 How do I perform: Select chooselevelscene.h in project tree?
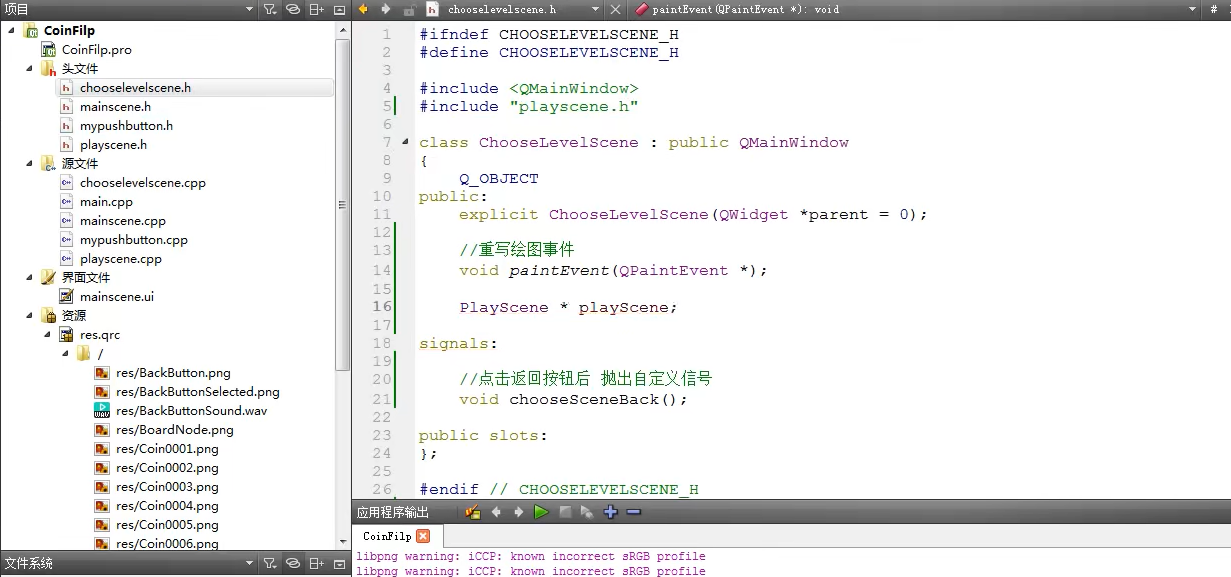[x=135, y=88]
